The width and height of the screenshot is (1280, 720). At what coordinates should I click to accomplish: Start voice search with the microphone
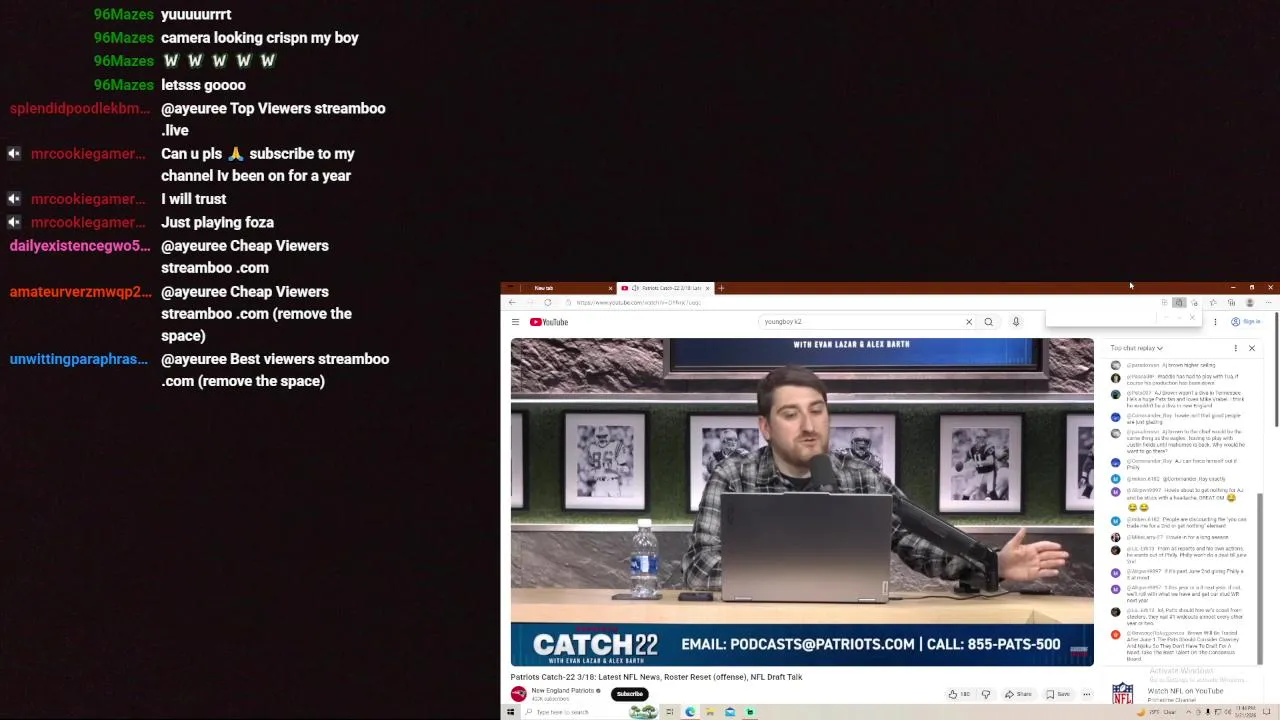pos(1016,322)
